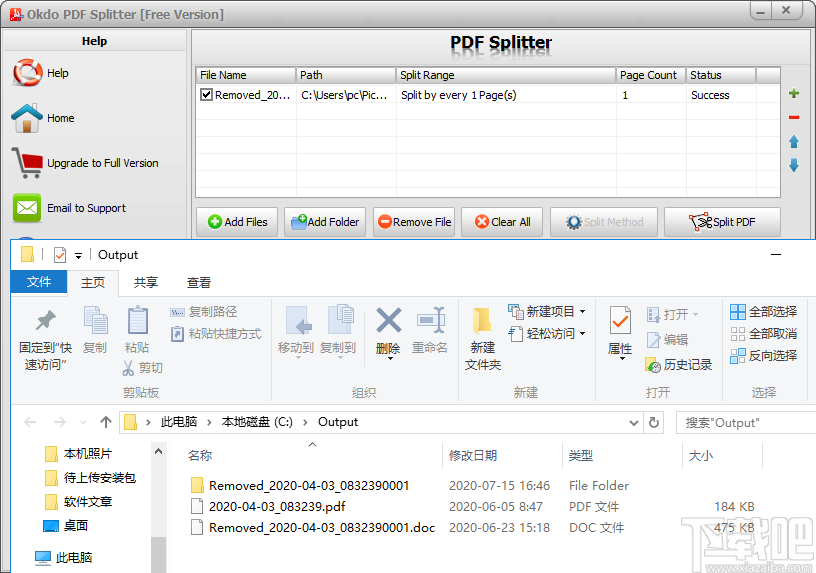Click the 重命名 rename icon

pyautogui.click(x=431, y=320)
